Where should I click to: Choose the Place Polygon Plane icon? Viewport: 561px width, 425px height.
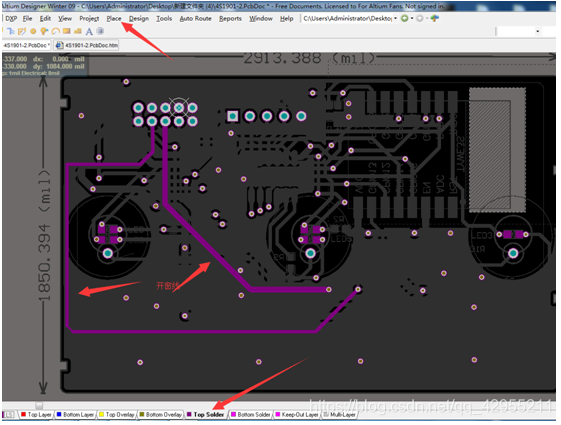pyautogui.click(x=78, y=31)
